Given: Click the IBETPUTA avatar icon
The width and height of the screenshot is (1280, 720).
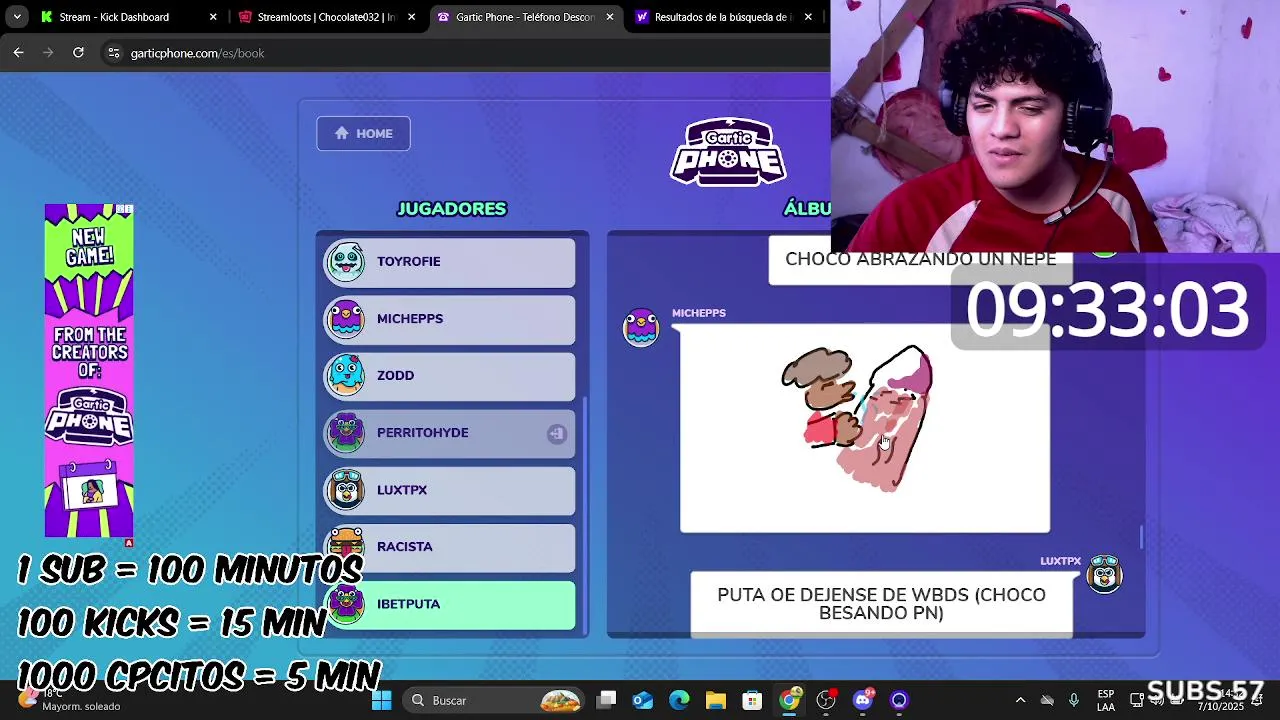Looking at the screenshot, I should [x=346, y=603].
